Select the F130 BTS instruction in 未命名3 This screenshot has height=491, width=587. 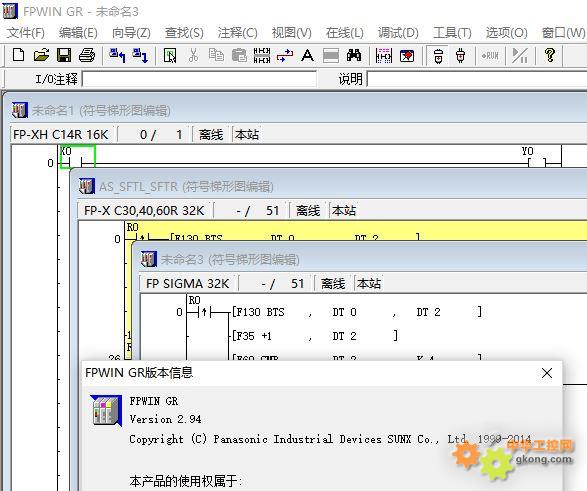pyautogui.click(x=356, y=312)
